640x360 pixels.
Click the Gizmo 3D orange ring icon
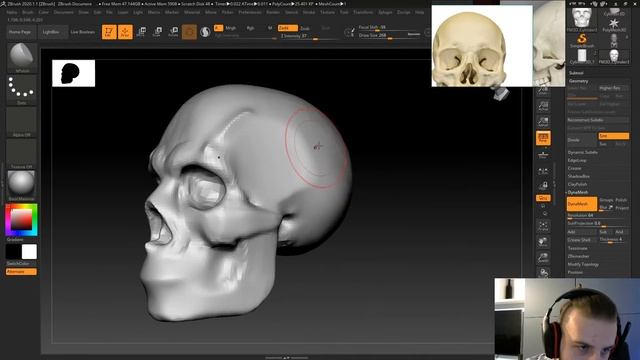(x=189, y=32)
